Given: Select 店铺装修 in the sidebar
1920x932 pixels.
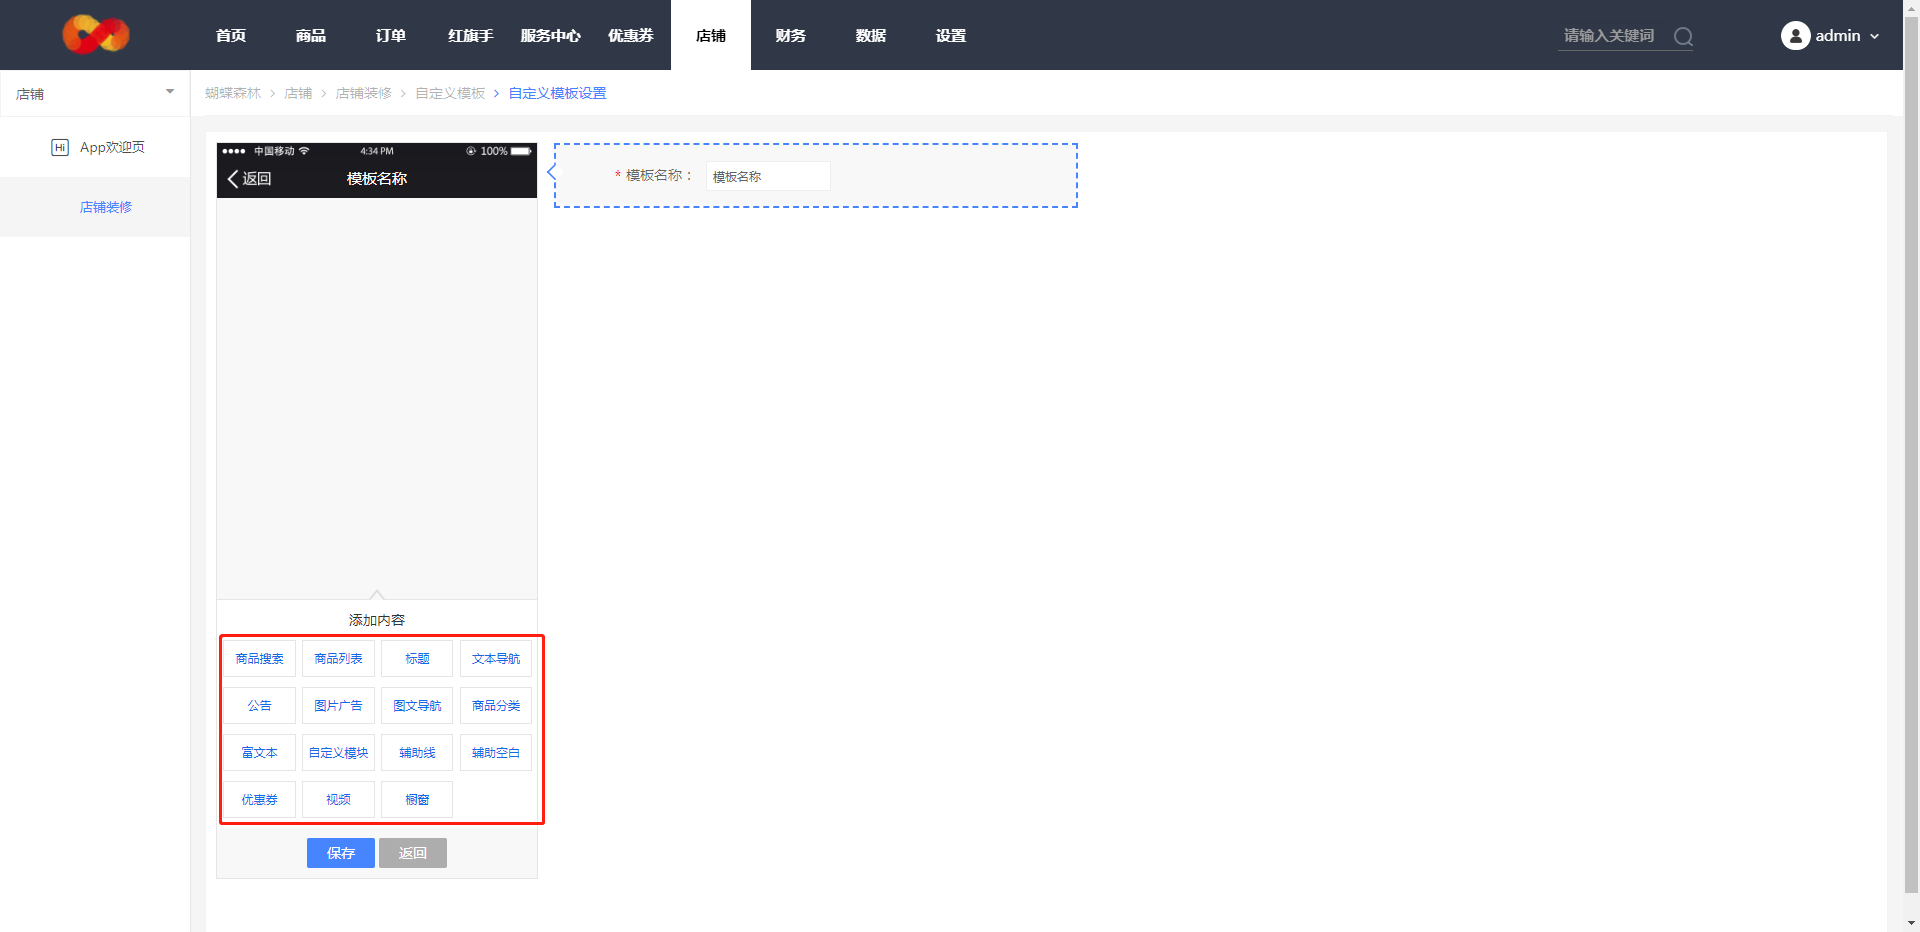Looking at the screenshot, I should (x=95, y=207).
